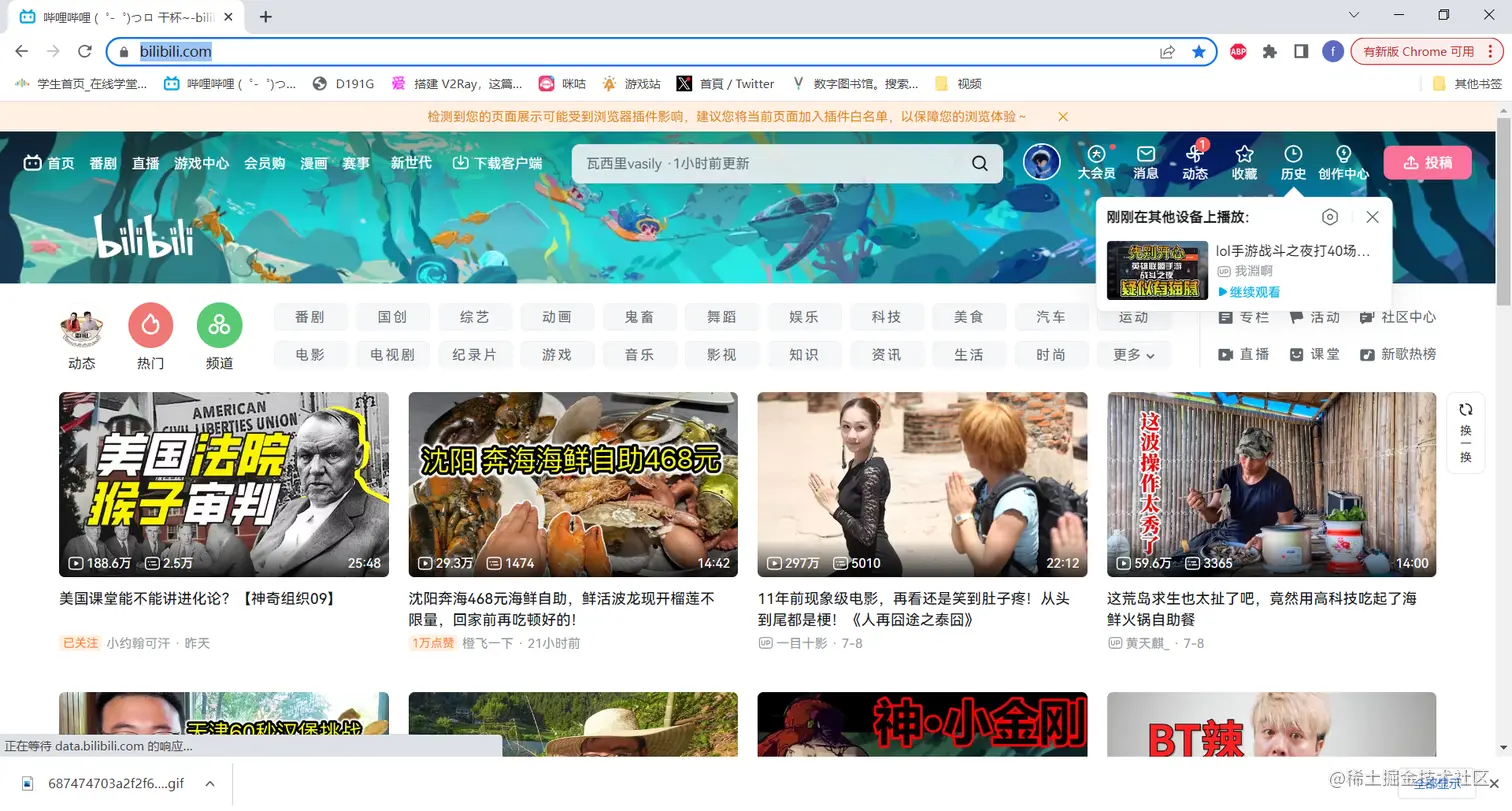Screen dimensions: 1512x811
Task: Open the 社区中心 link
Action: click(1398, 317)
